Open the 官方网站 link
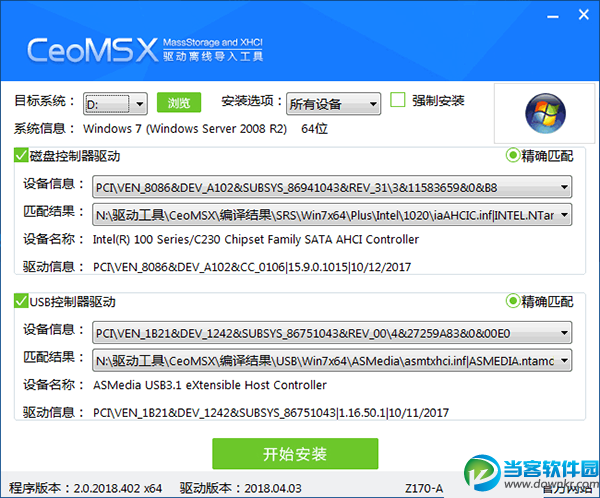Viewport: 600px width, 498px height. 567,489
